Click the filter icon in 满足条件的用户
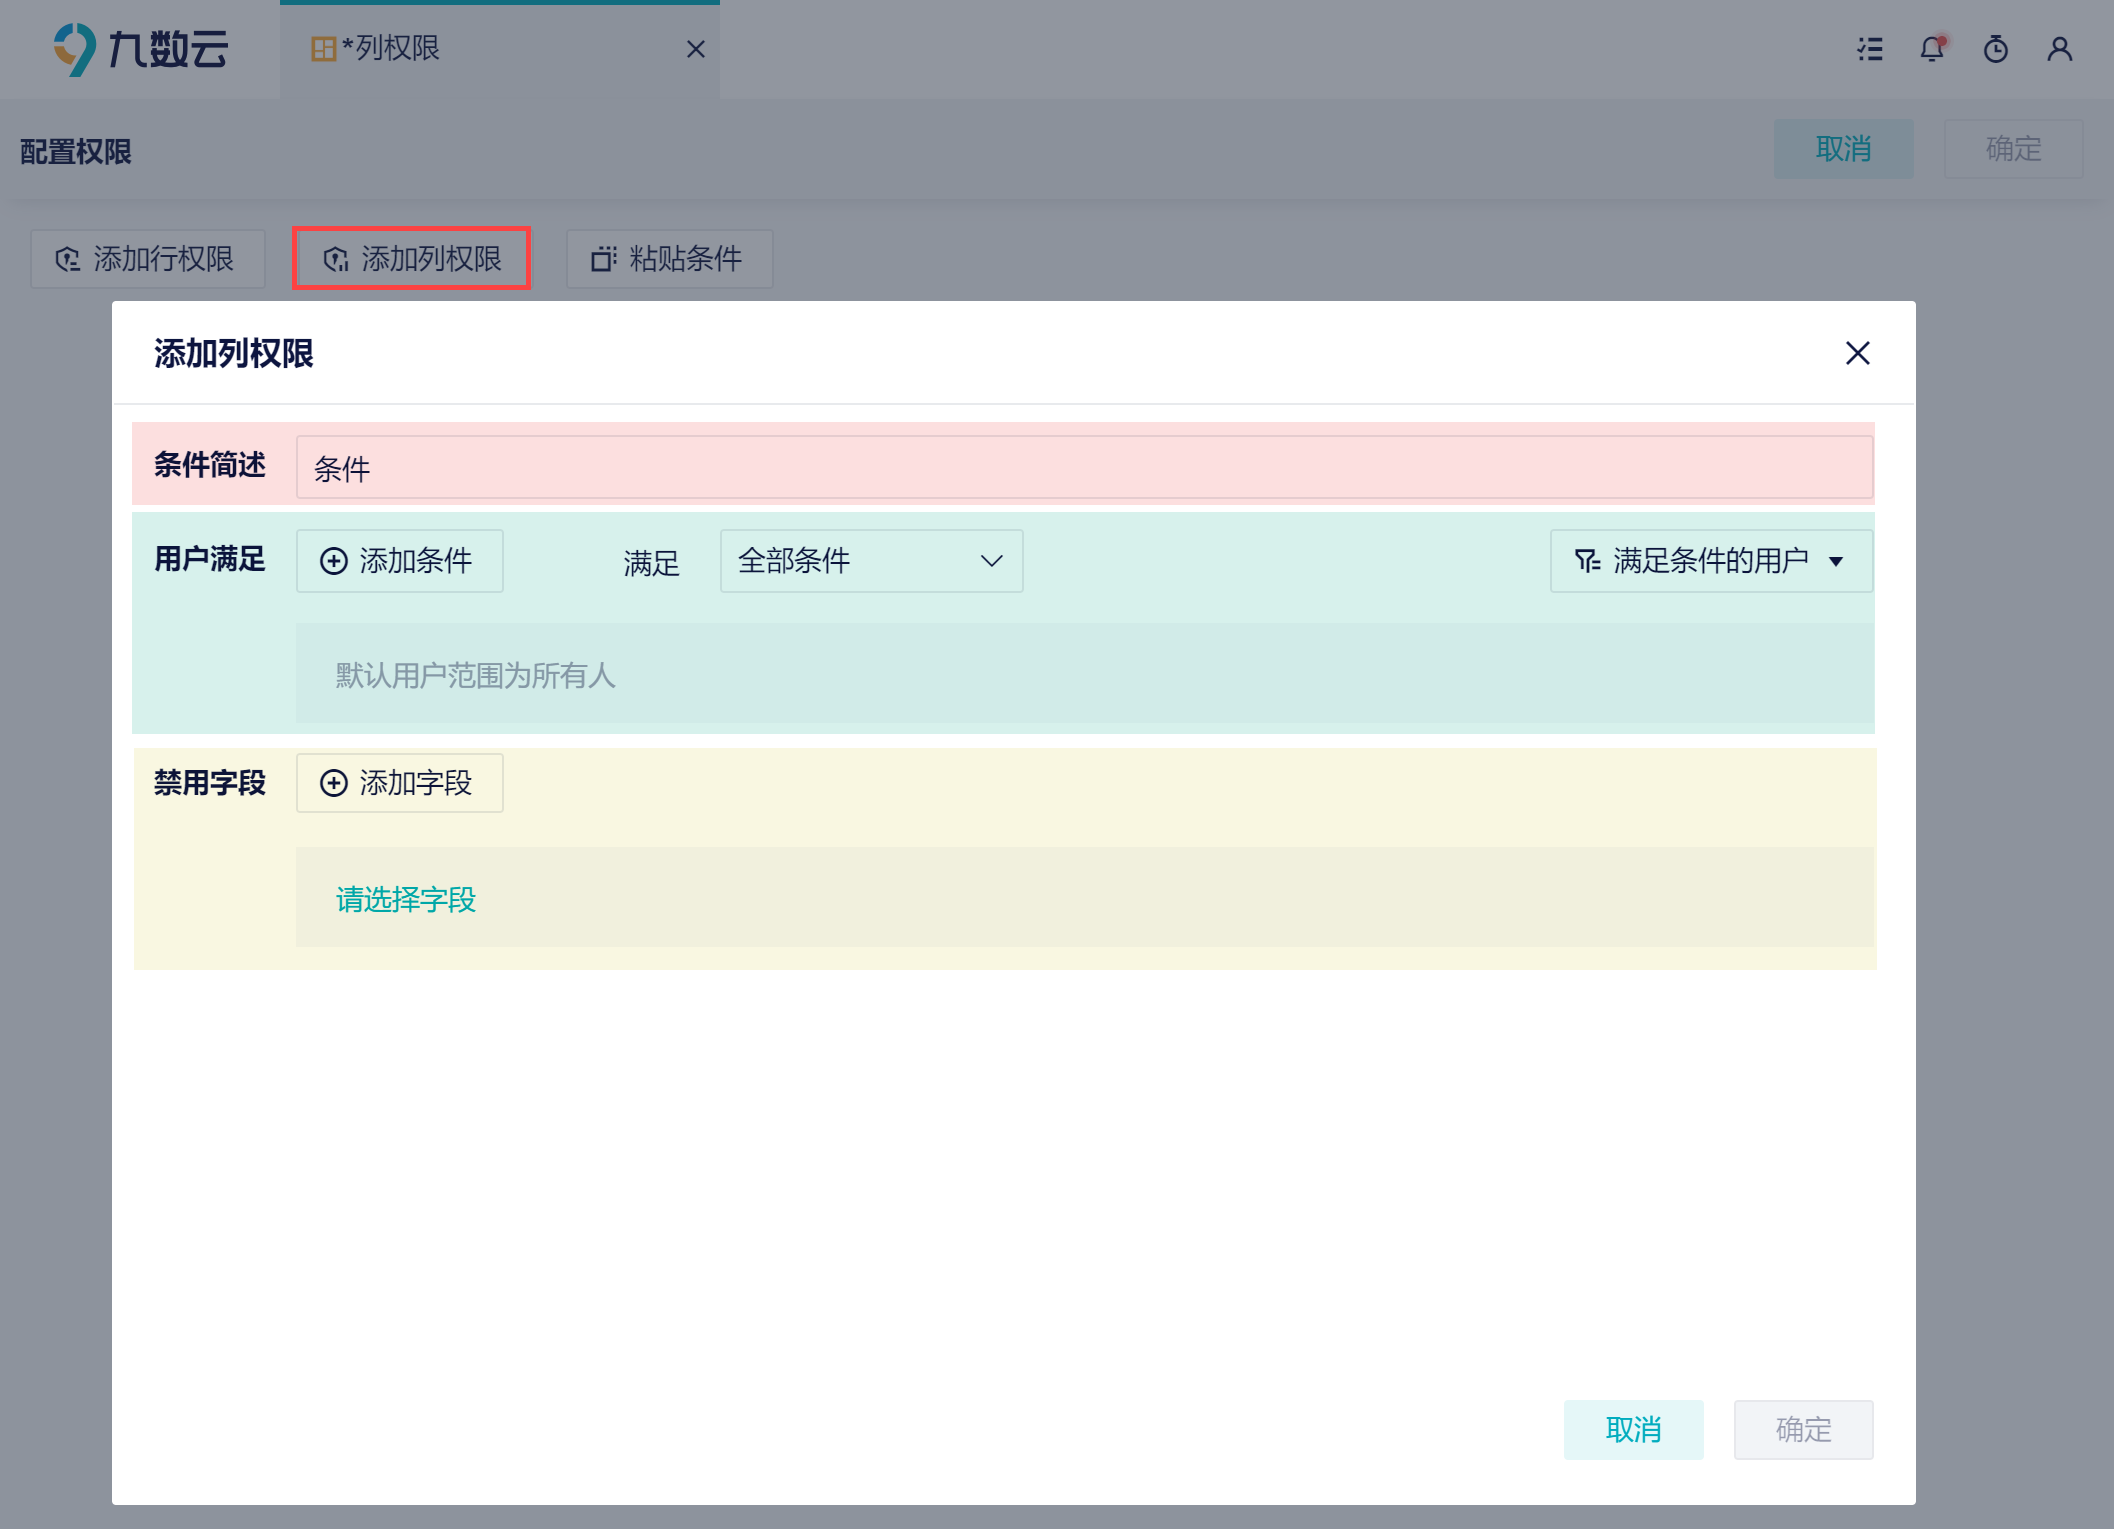This screenshot has height=1529, width=2114. coord(1587,561)
